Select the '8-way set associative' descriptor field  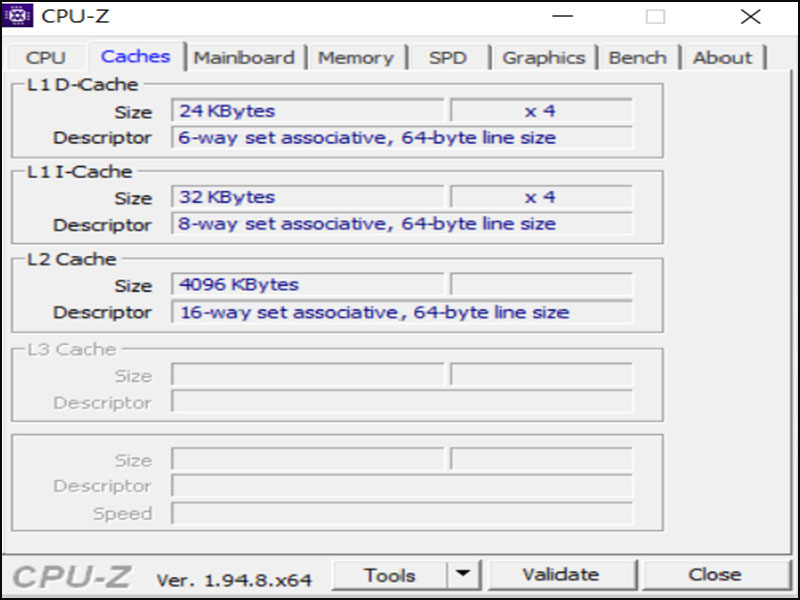402,223
